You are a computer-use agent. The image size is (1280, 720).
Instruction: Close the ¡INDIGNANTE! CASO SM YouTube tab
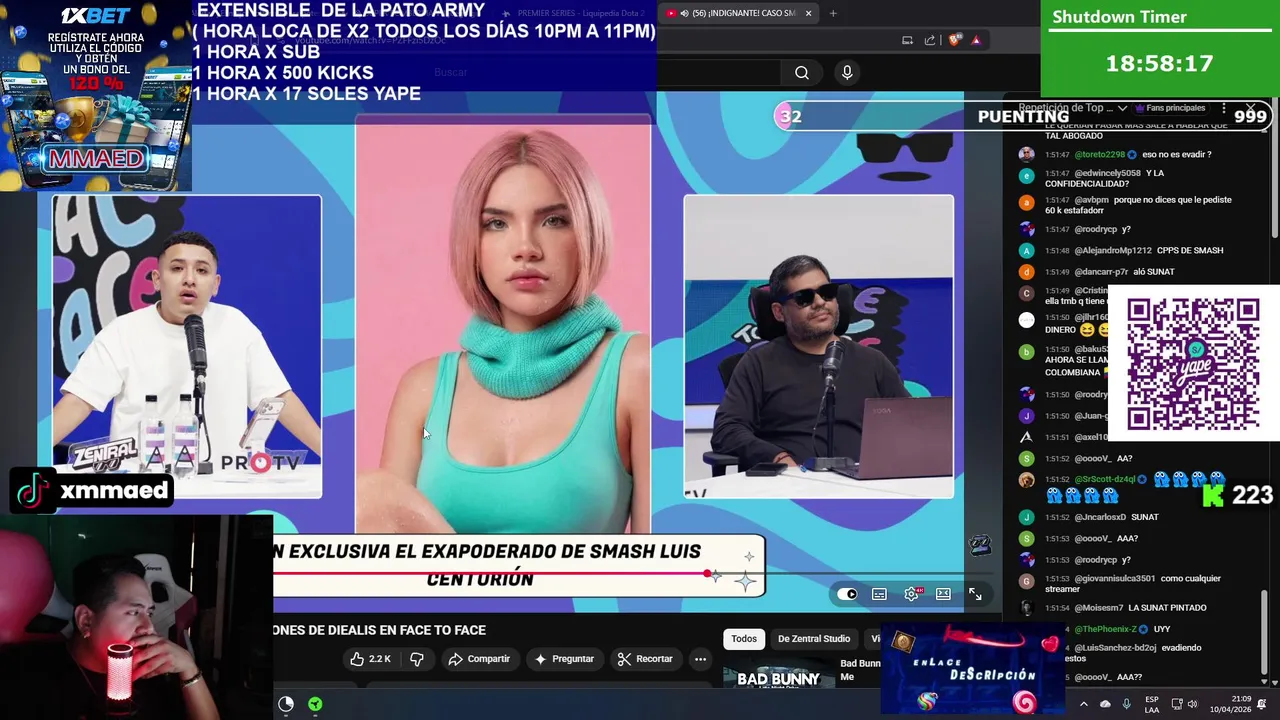pos(808,13)
